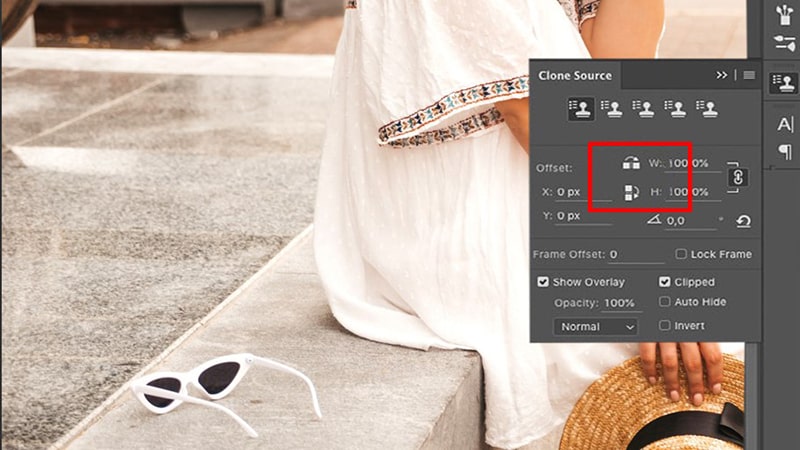Enable the Lock Frame checkbox
The image size is (800, 450).
coord(681,254)
